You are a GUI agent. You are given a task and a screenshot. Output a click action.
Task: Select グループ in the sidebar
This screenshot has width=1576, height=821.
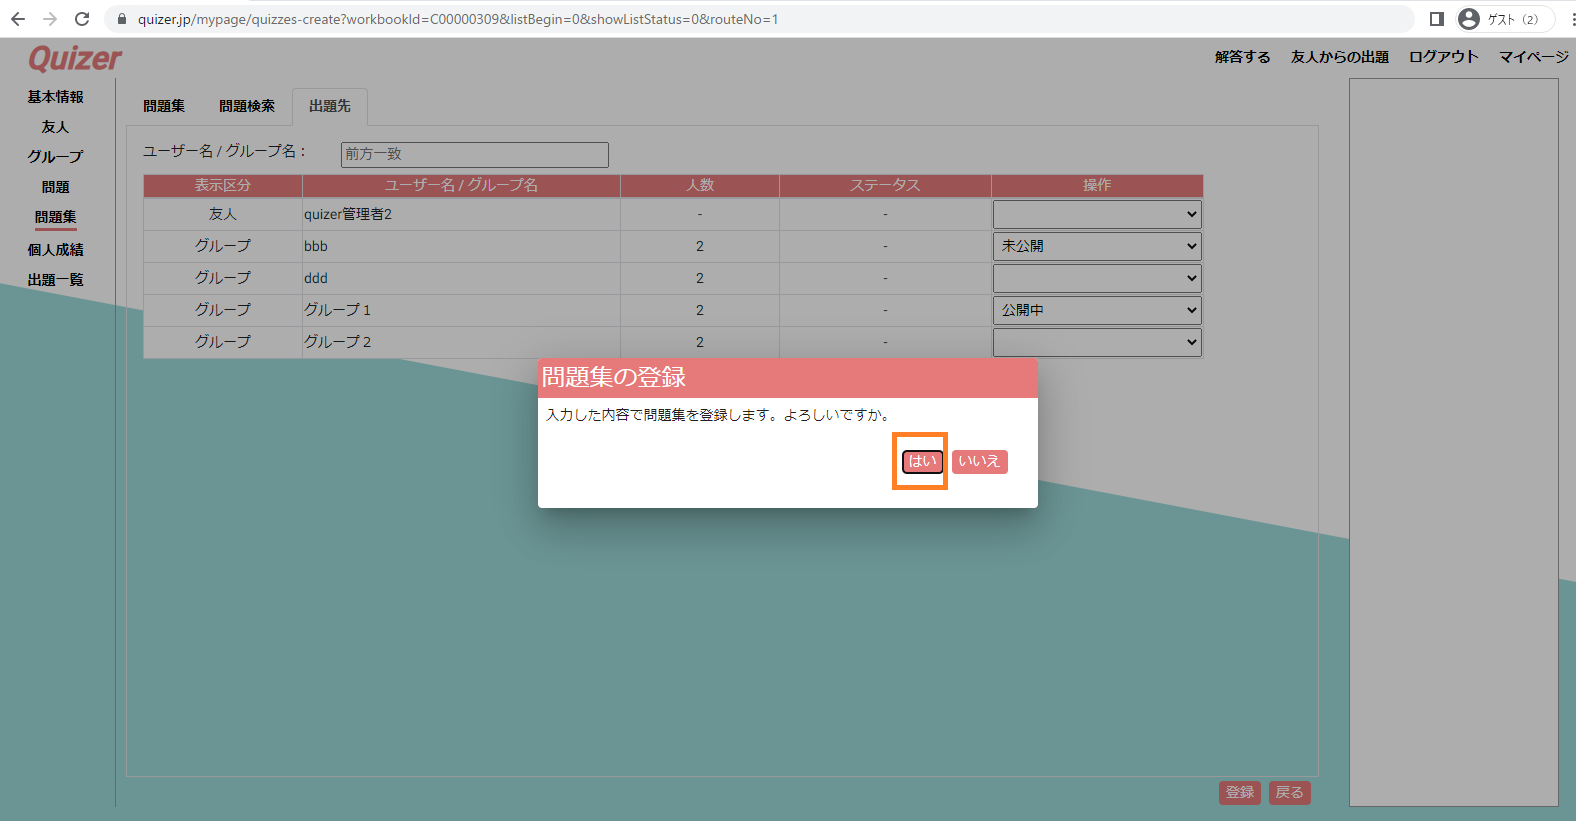pos(56,157)
